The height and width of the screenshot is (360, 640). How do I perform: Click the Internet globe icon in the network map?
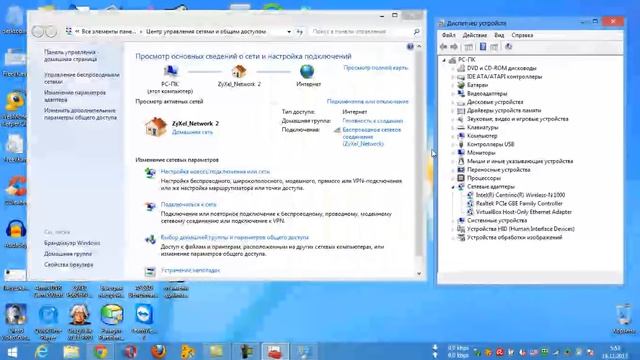pyautogui.click(x=307, y=72)
